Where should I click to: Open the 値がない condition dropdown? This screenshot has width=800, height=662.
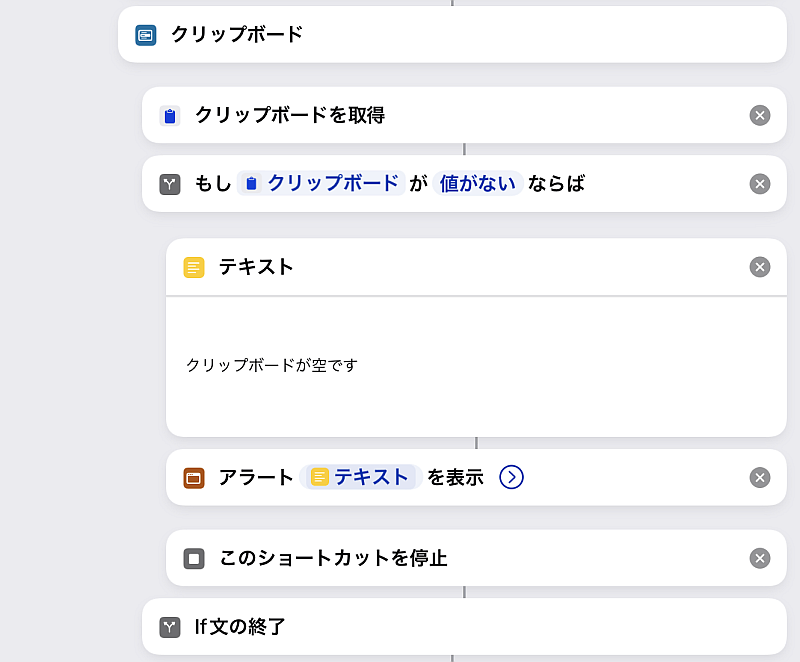tap(478, 184)
